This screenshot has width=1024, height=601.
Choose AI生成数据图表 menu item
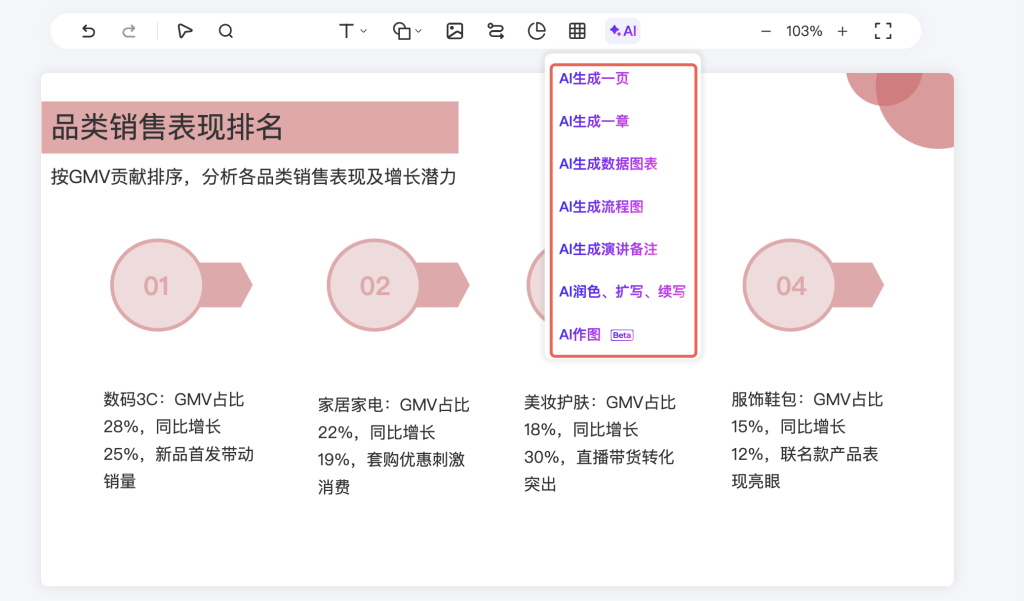tap(608, 164)
